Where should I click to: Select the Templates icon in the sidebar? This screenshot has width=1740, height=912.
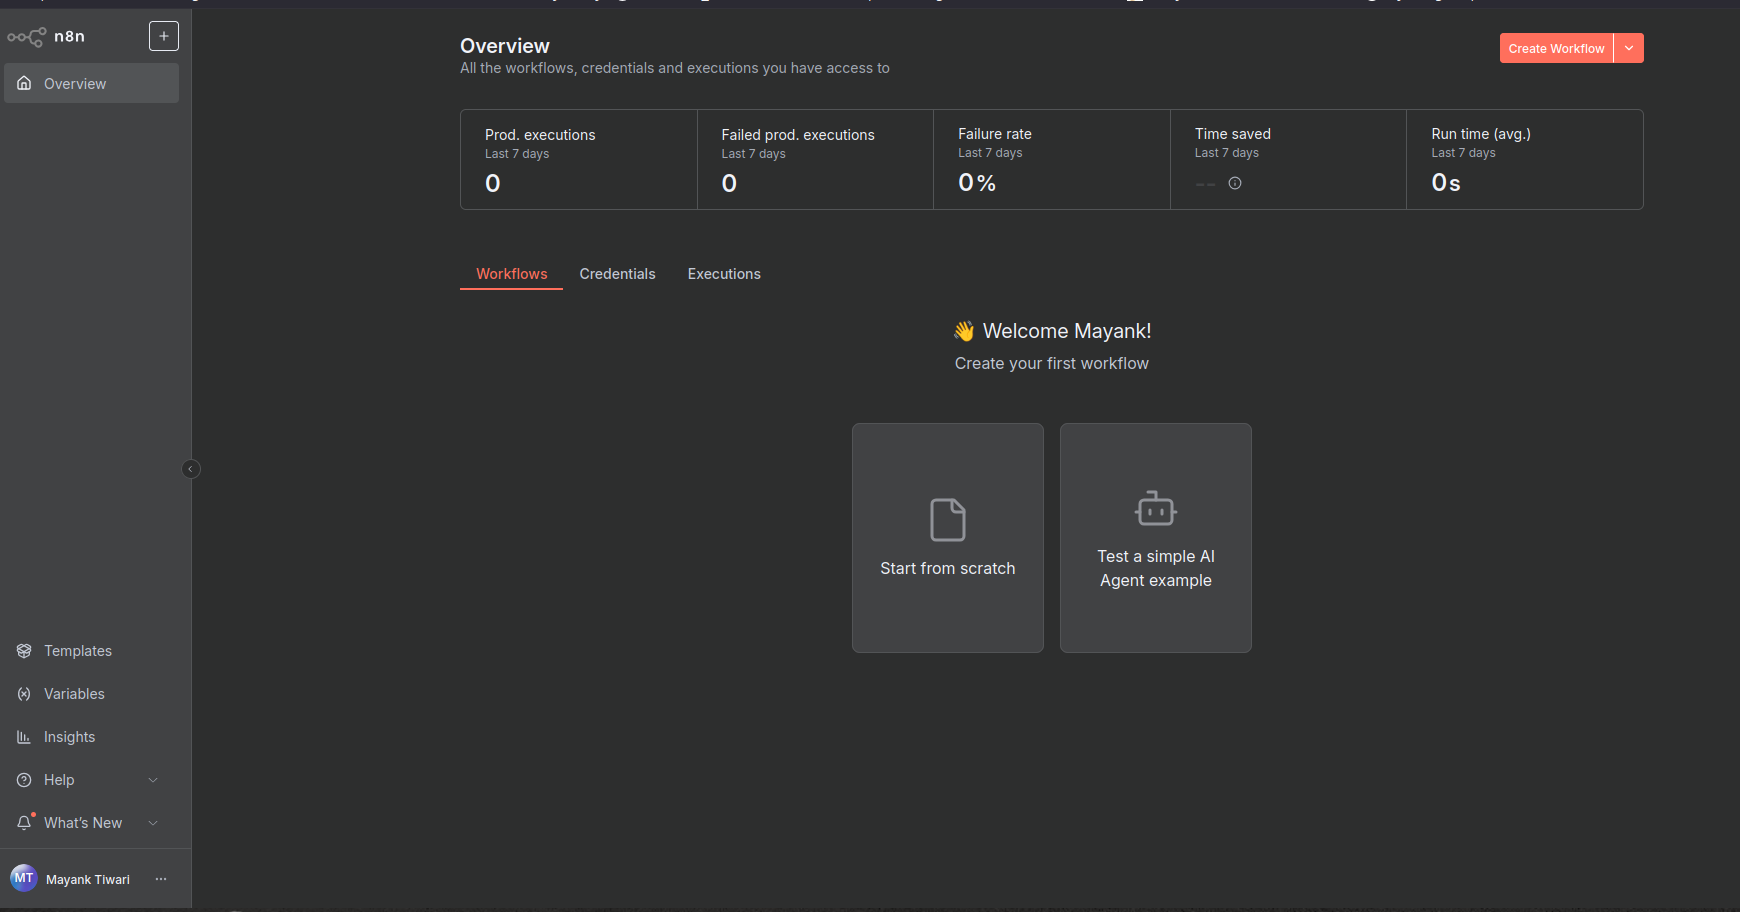[x=23, y=651]
